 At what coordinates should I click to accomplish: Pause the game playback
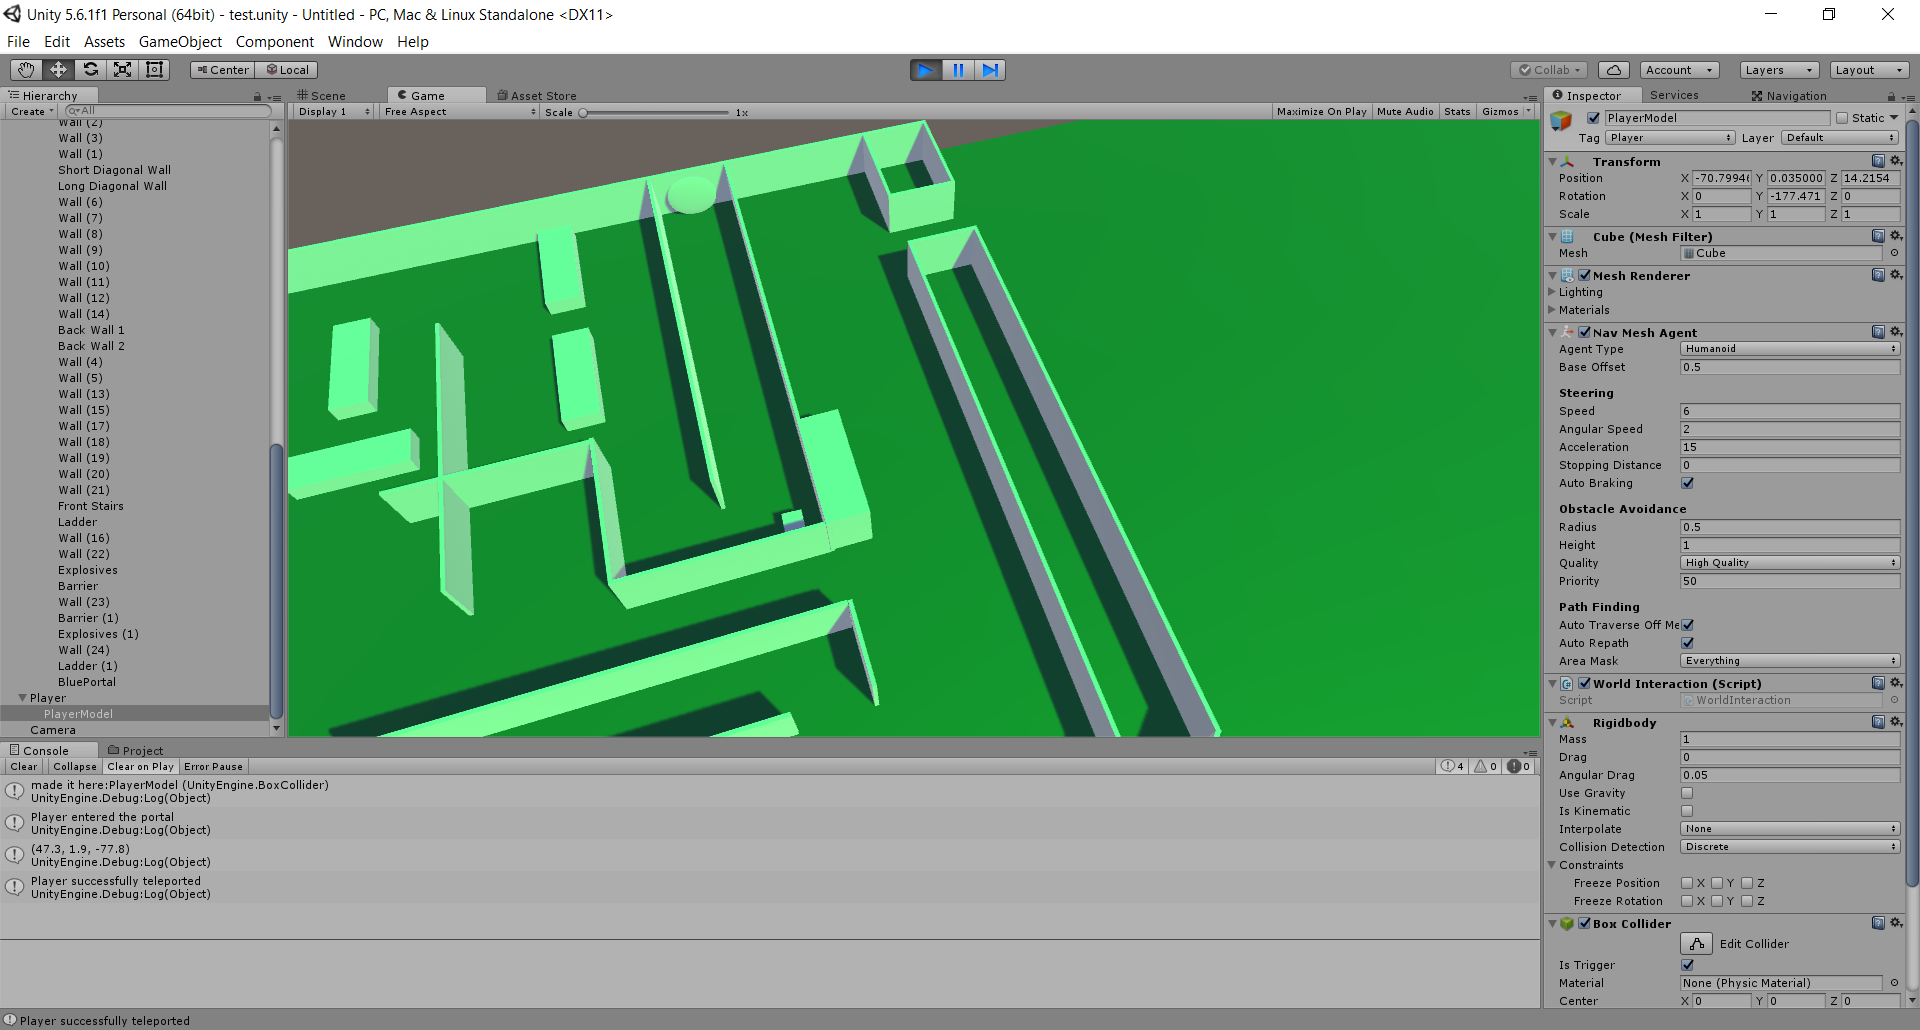pyautogui.click(x=958, y=70)
